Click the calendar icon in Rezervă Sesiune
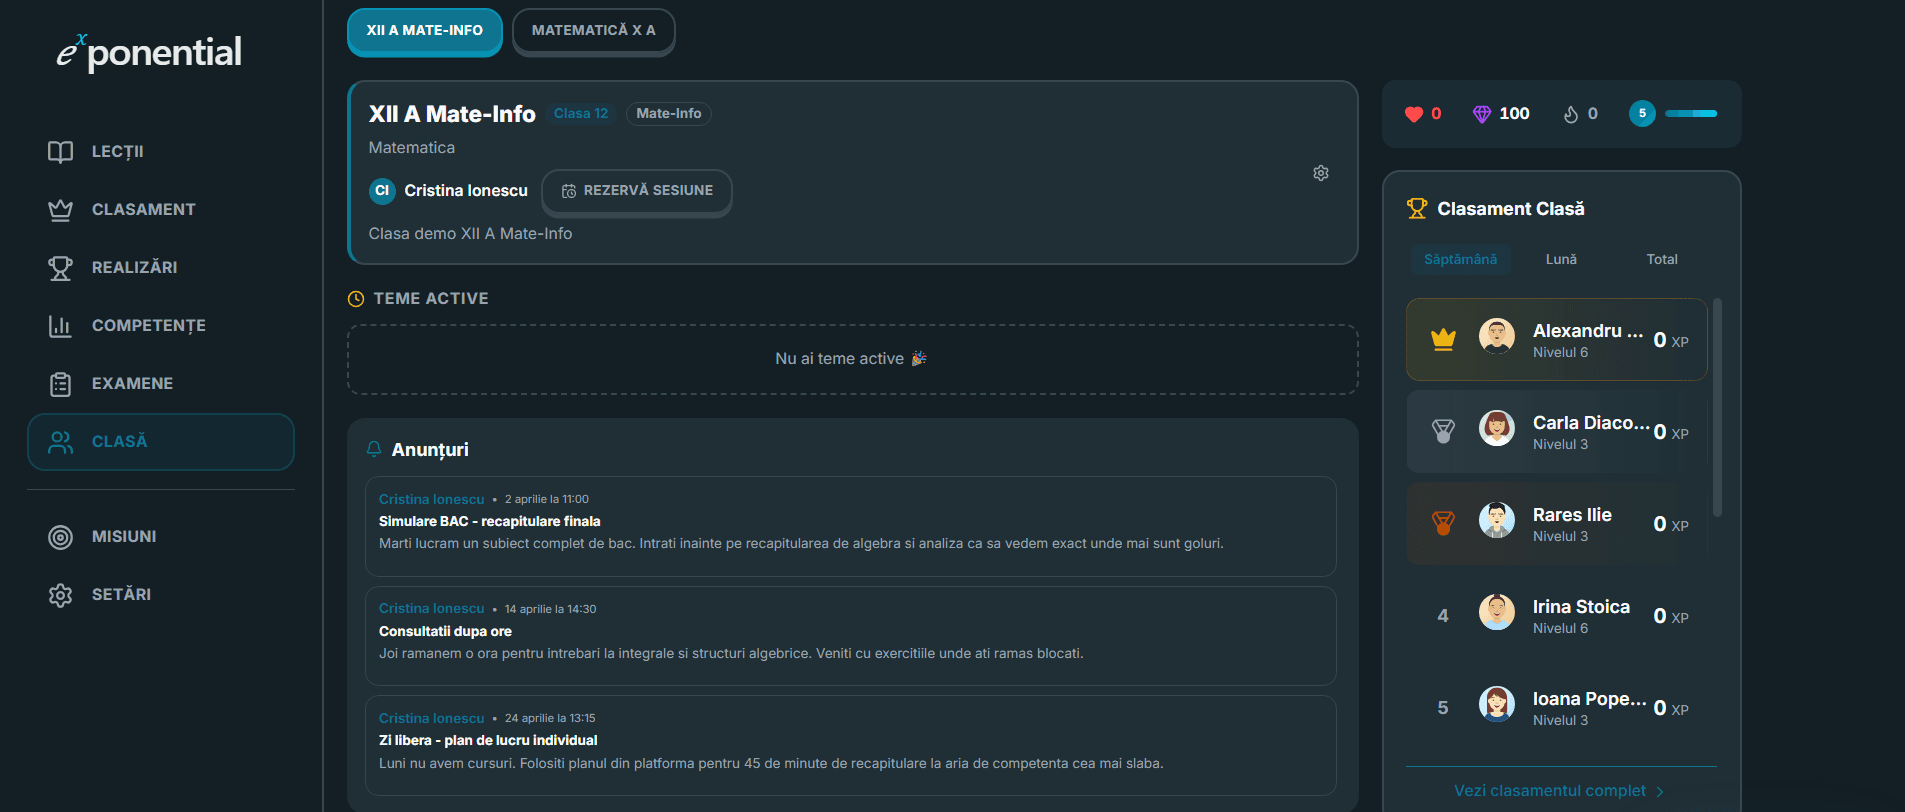 [569, 191]
